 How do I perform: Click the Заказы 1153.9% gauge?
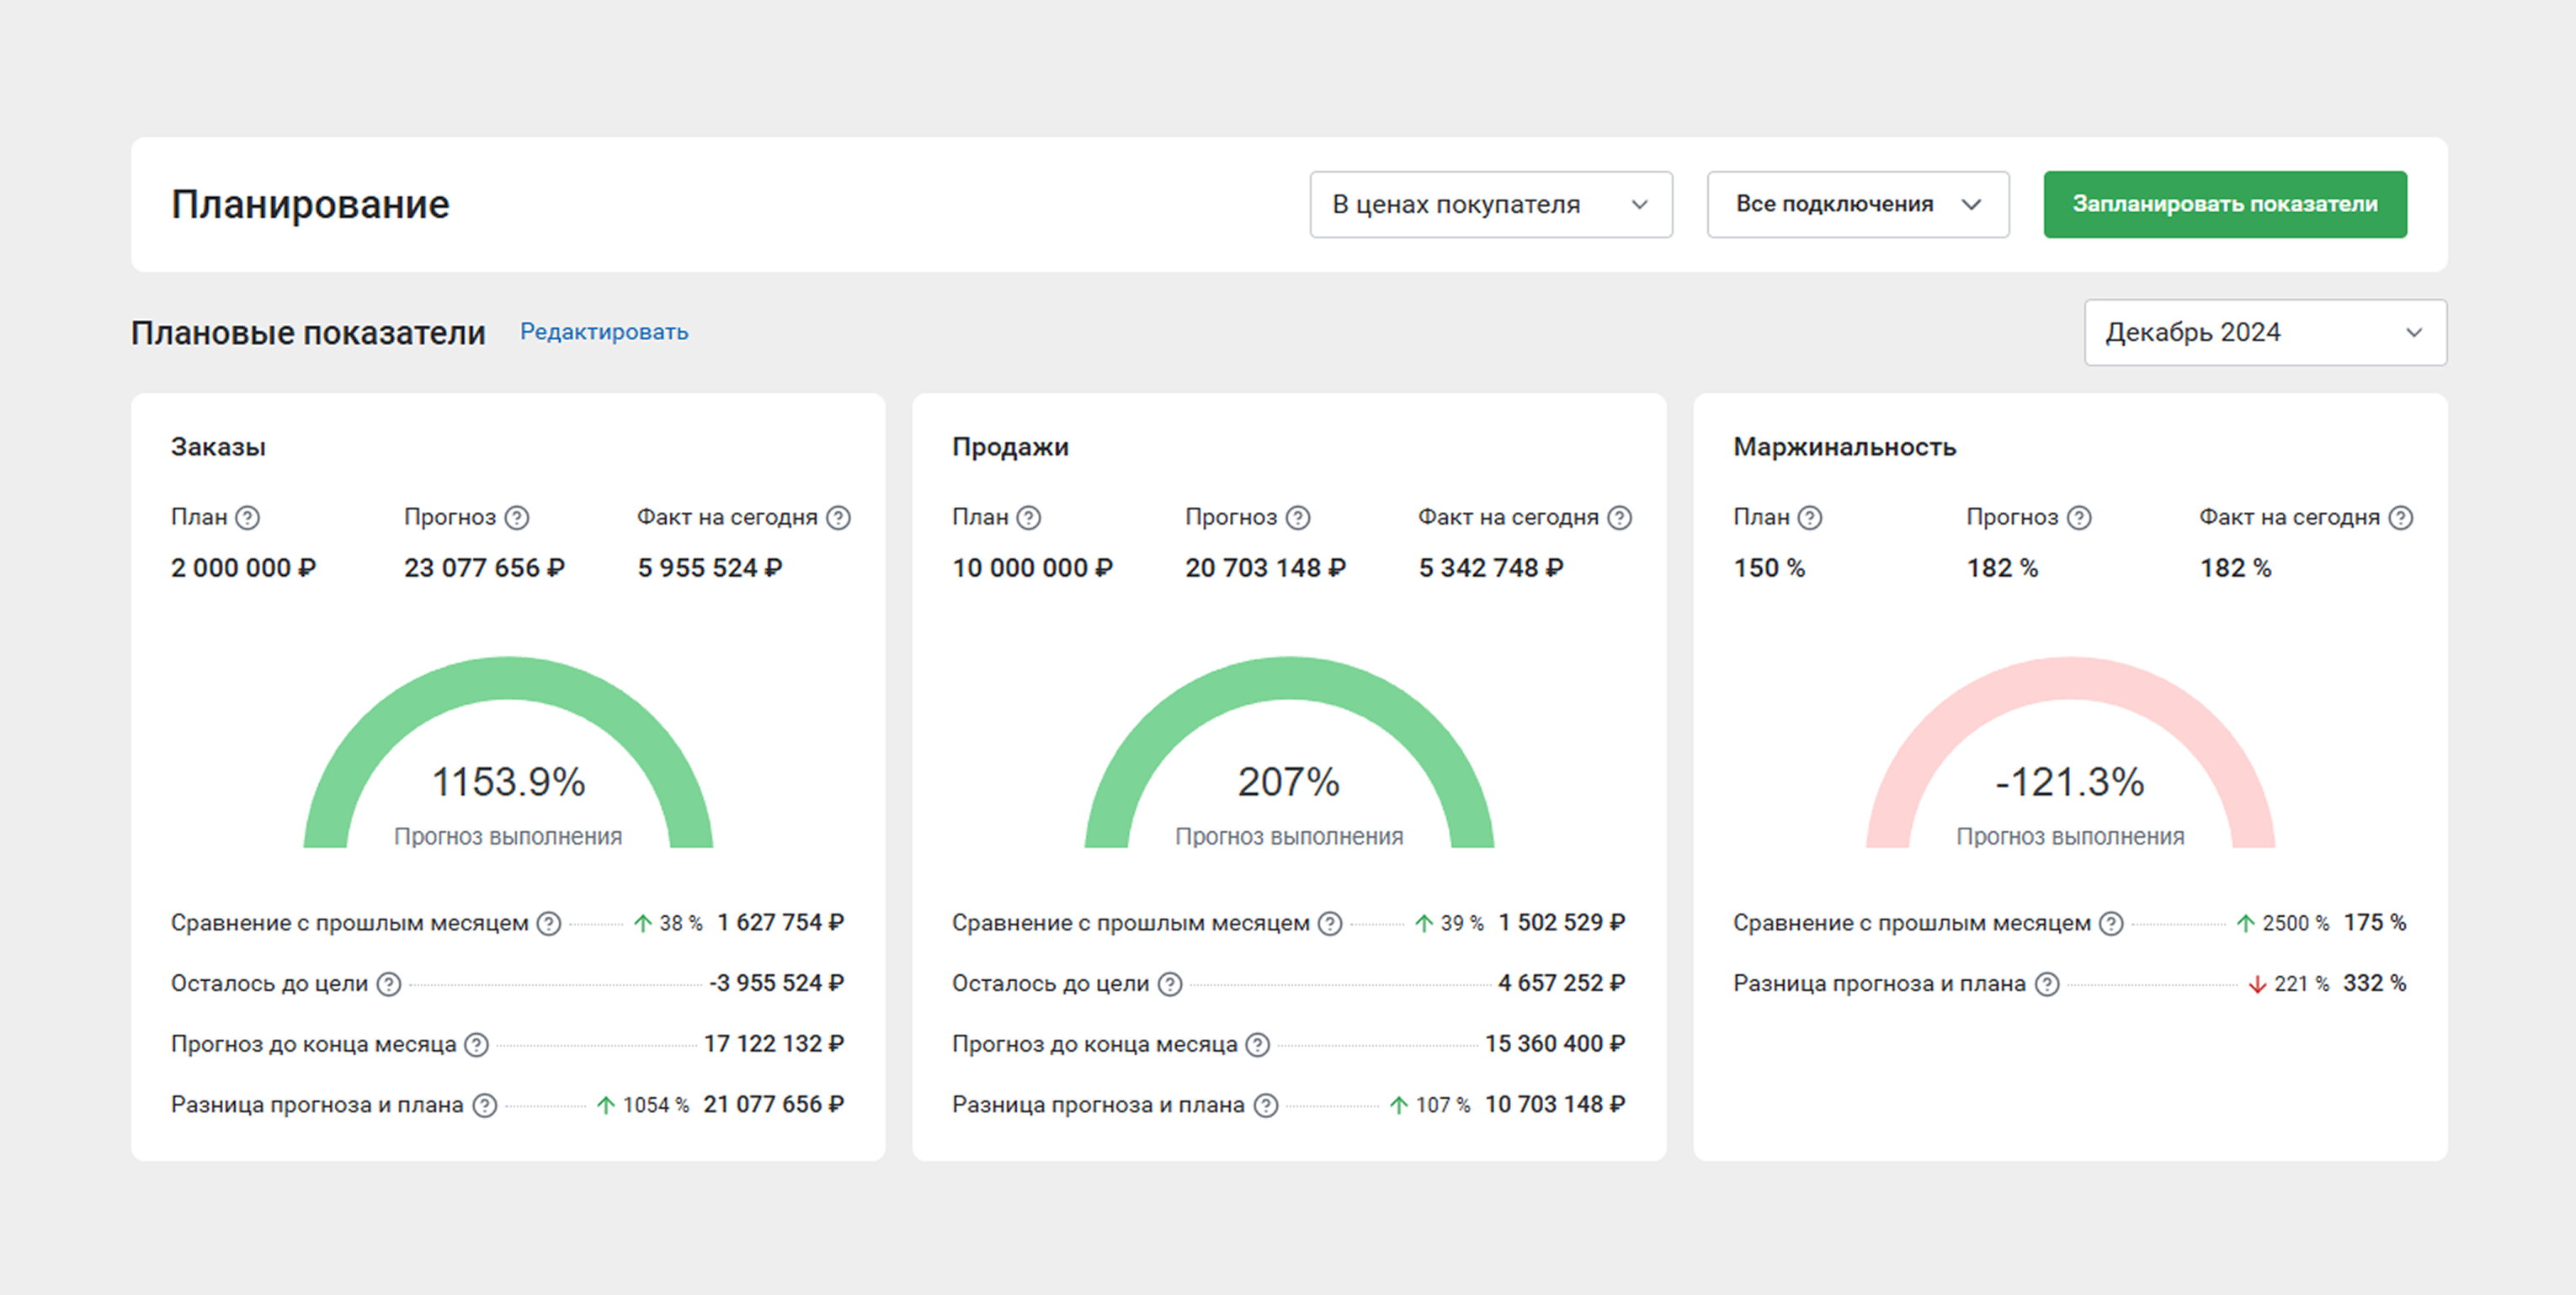(508, 680)
